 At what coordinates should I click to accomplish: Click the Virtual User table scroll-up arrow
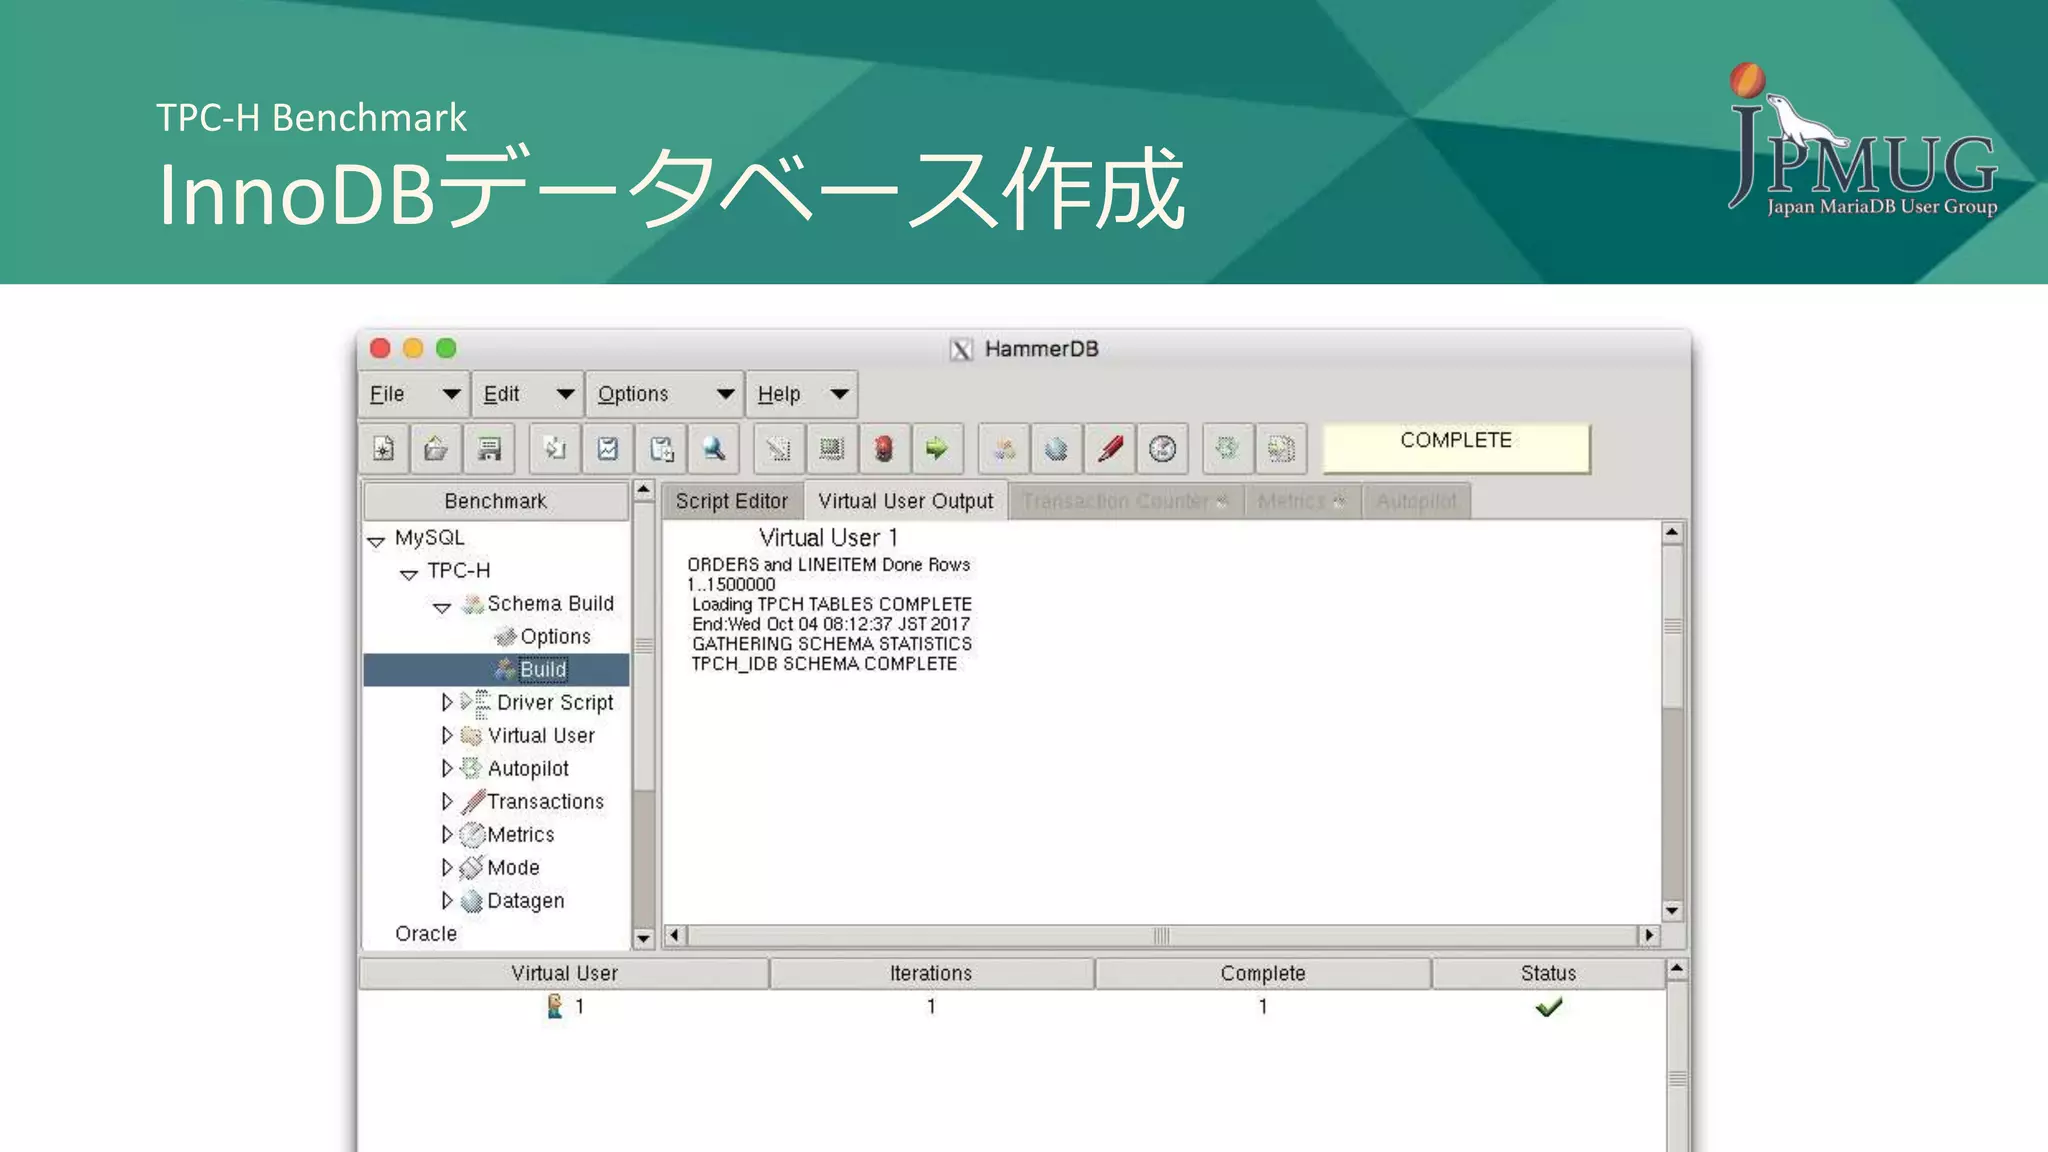1677,969
